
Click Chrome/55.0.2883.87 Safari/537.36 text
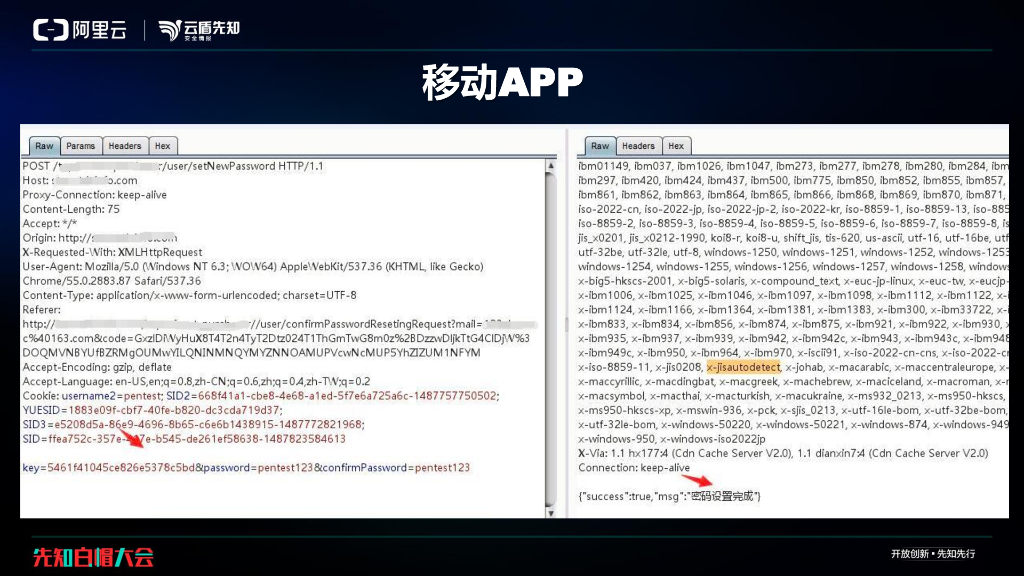[112, 281]
